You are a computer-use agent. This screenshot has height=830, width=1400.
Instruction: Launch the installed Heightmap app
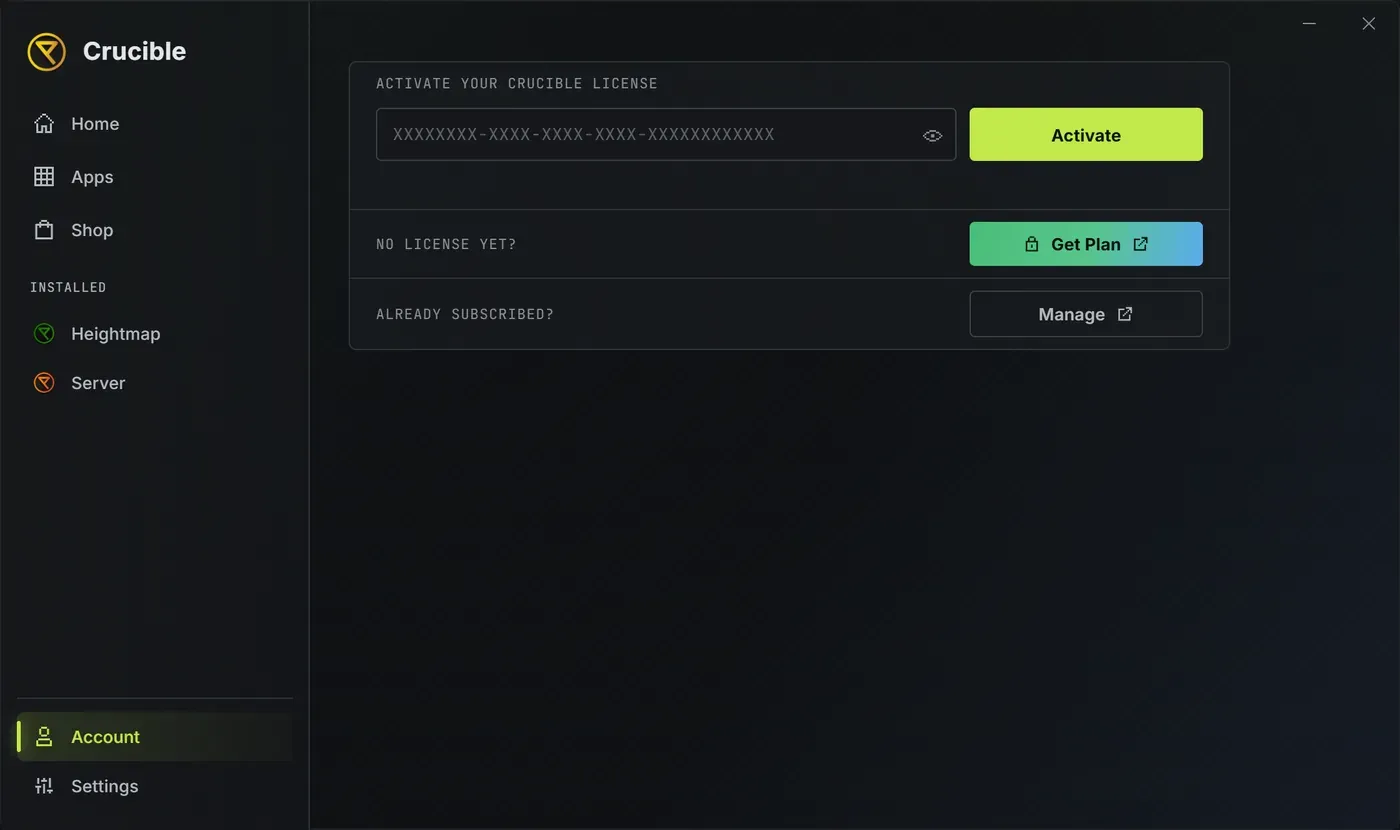(x=155, y=334)
